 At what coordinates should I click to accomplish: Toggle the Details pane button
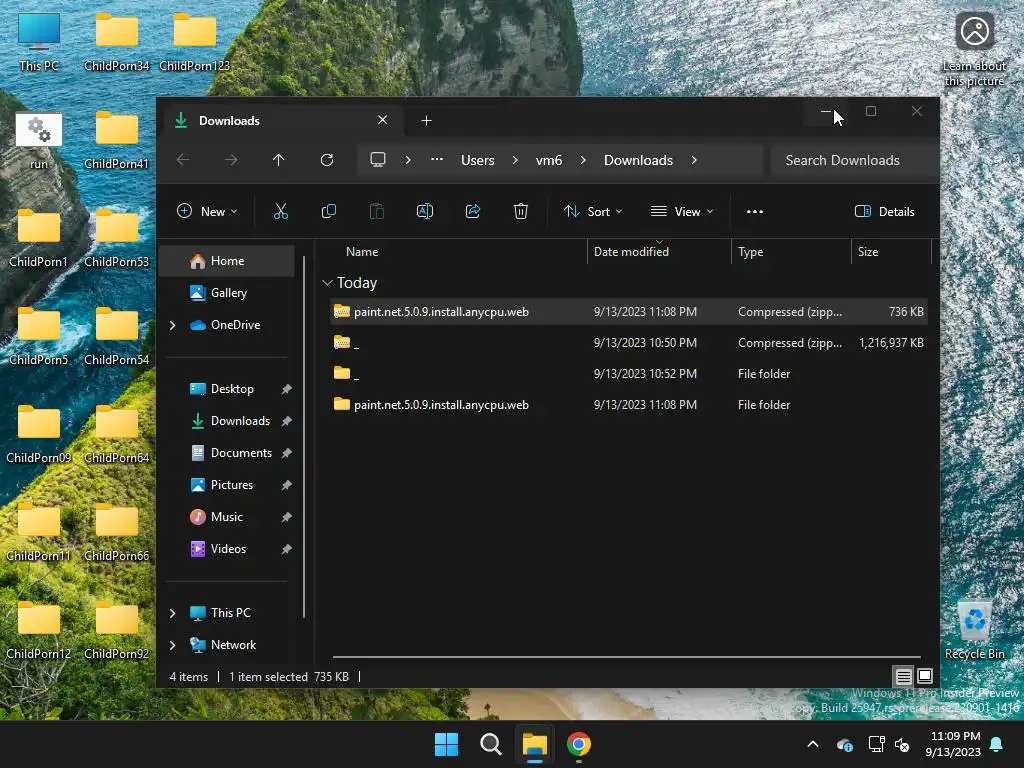click(885, 212)
